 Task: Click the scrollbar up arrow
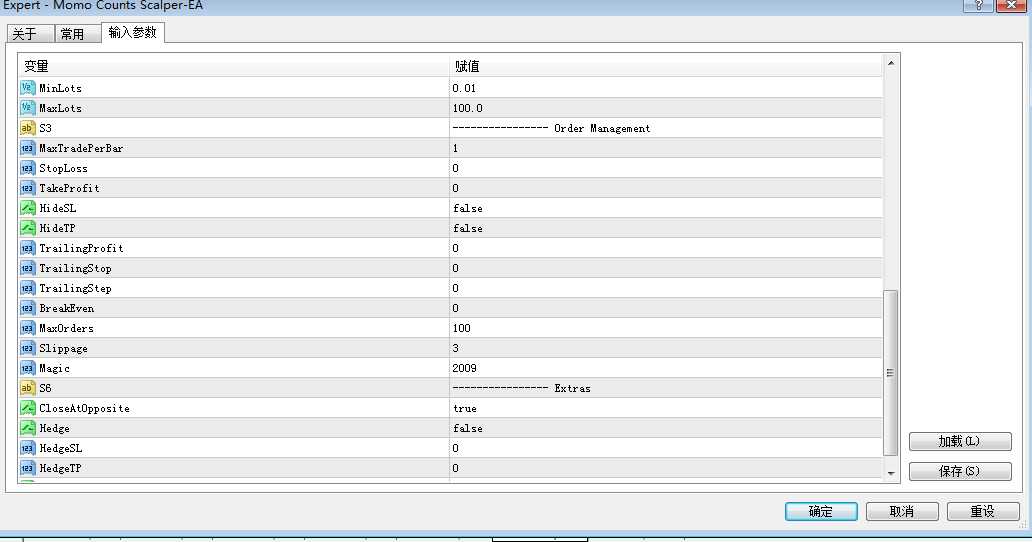890,63
